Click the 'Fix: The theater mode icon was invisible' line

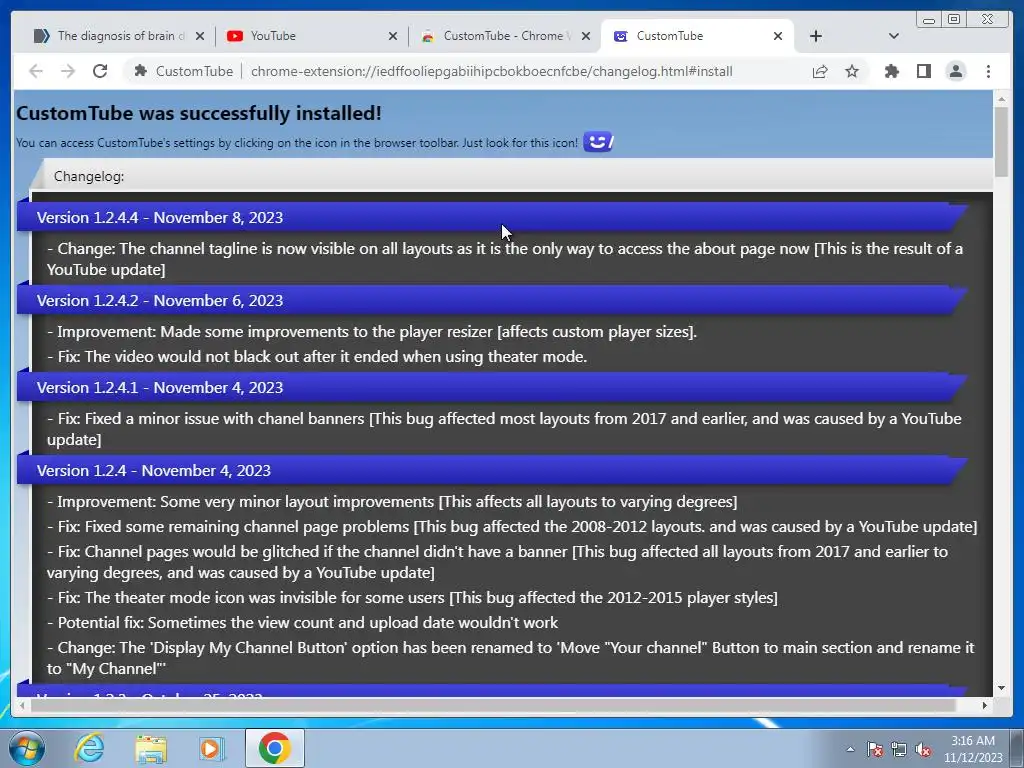point(412,598)
